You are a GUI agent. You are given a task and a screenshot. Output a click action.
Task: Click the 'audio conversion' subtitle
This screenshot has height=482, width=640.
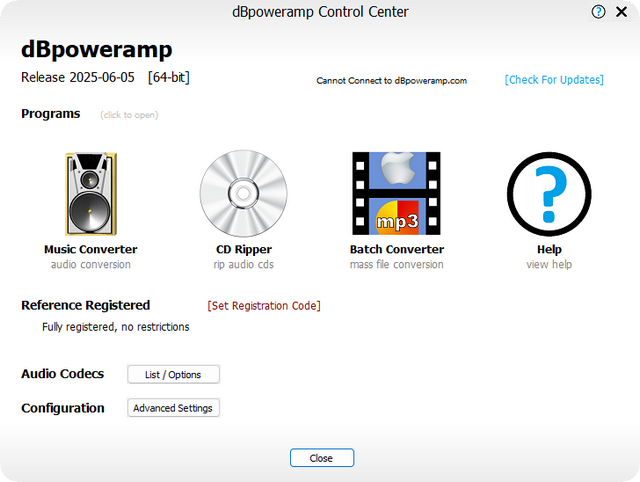click(x=91, y=264)
